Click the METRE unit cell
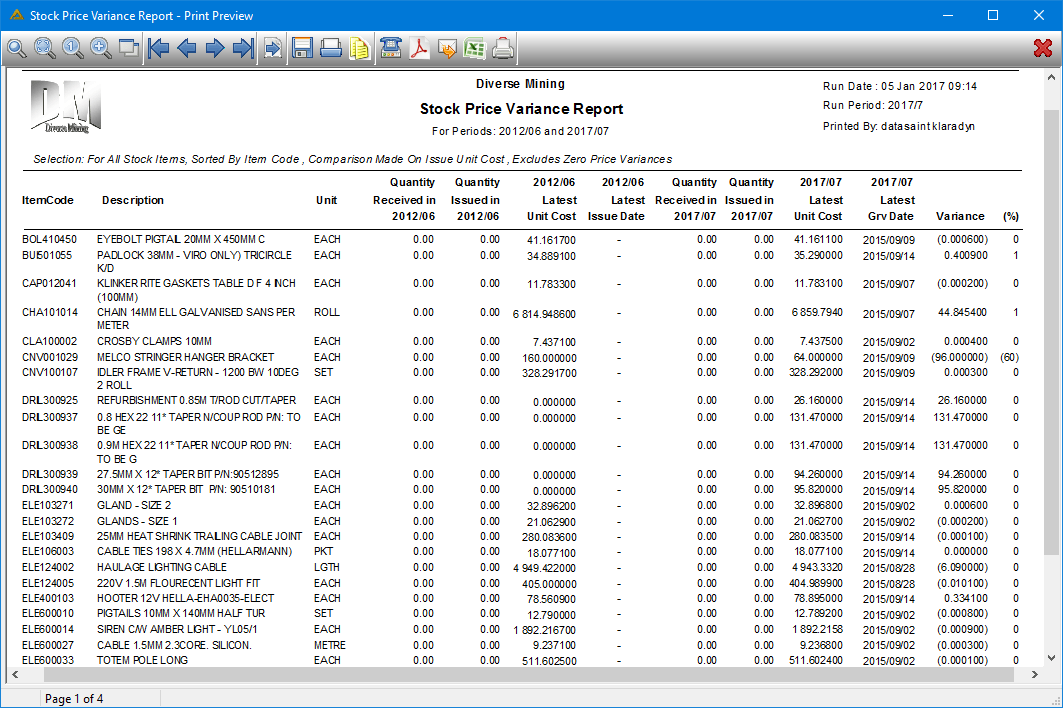This screenshot has height=708, width=1063. click(329, 645)
